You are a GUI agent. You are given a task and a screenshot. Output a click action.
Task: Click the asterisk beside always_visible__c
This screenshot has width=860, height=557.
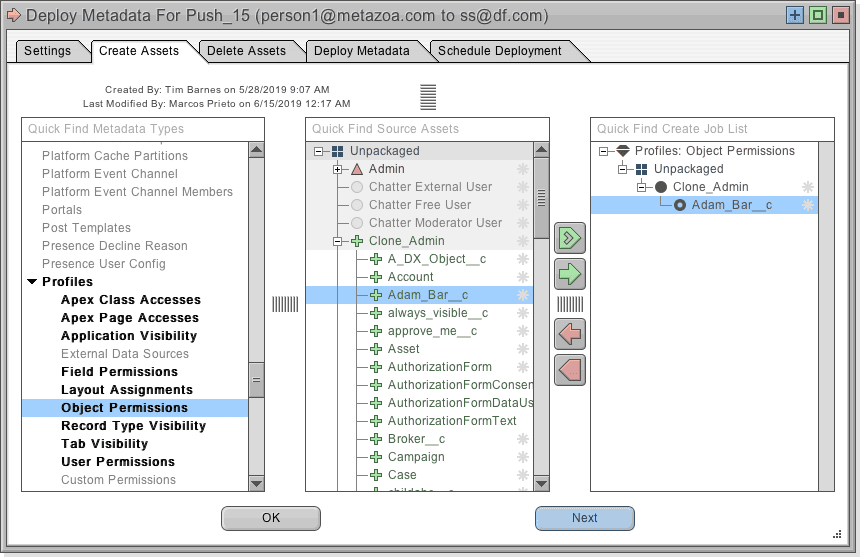coord(523,313)
